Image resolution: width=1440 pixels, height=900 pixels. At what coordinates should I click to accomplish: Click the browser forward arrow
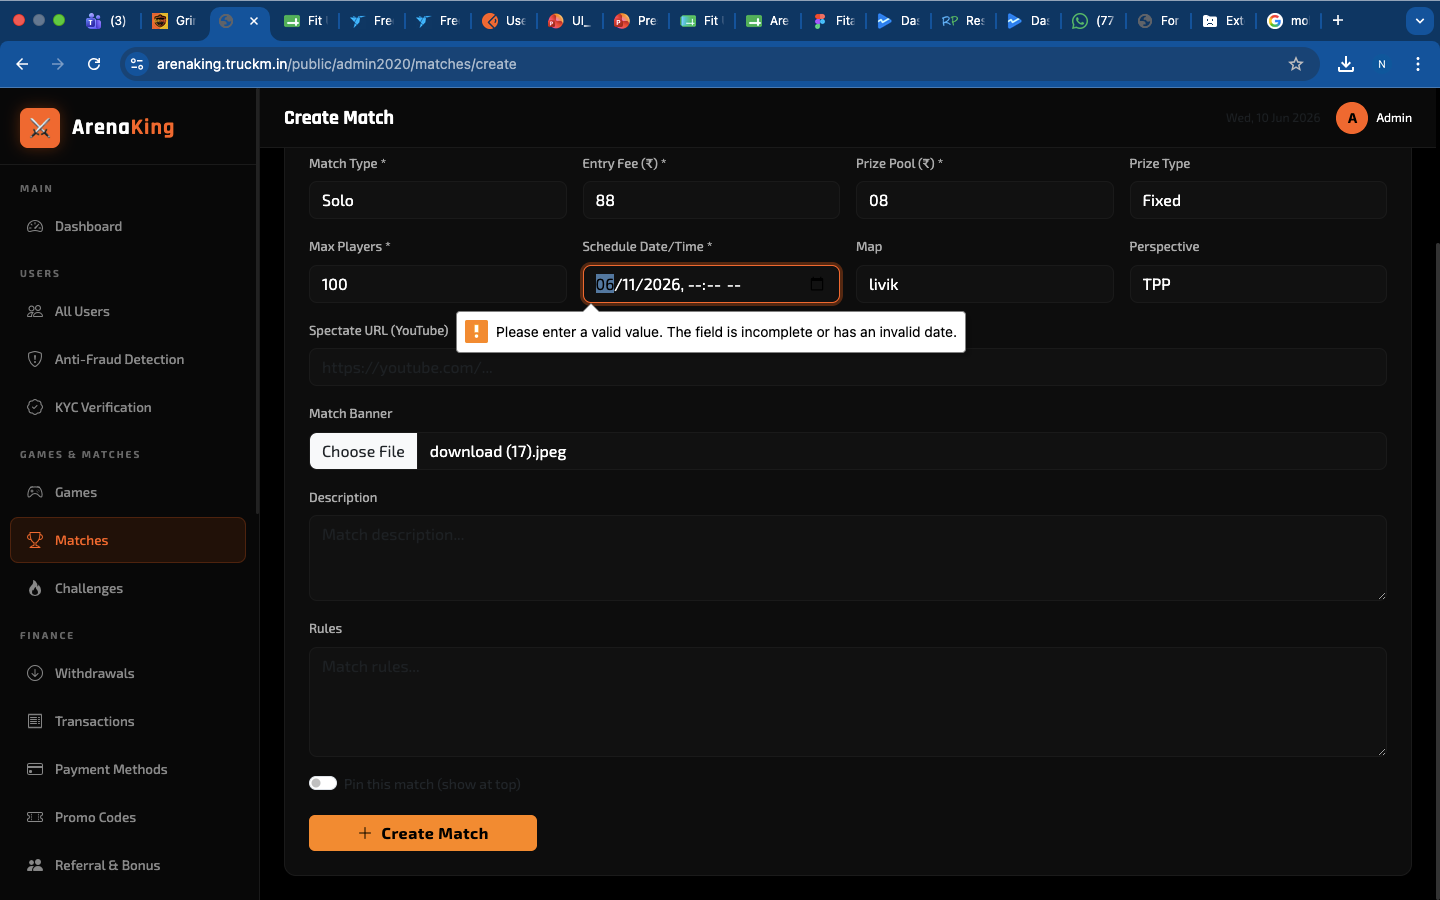58,64
